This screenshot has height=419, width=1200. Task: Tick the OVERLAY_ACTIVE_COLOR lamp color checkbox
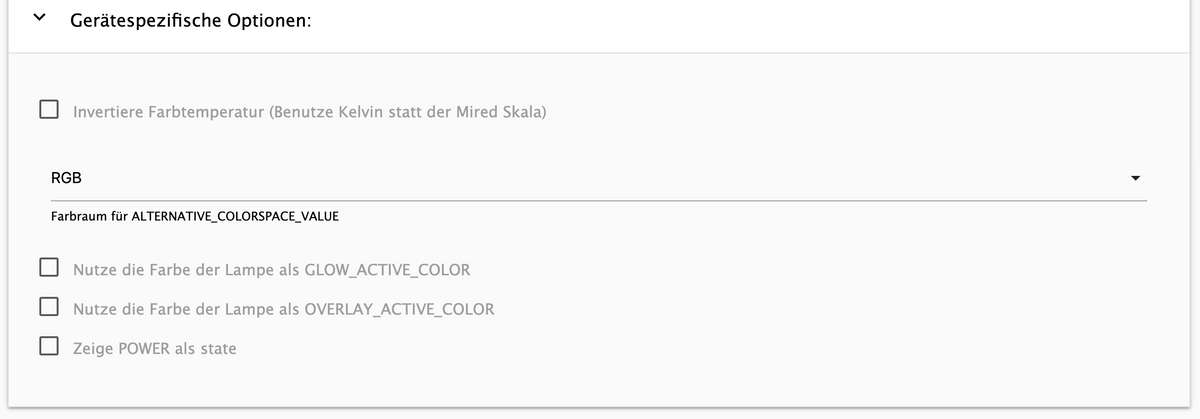(48, 308)
